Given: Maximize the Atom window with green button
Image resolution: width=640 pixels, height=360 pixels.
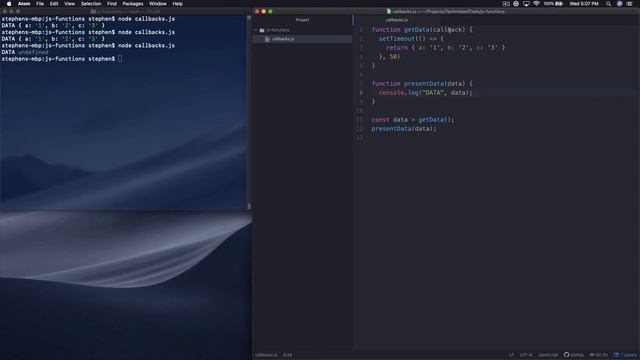Looking at the screenshot, I should click(270, 11).
